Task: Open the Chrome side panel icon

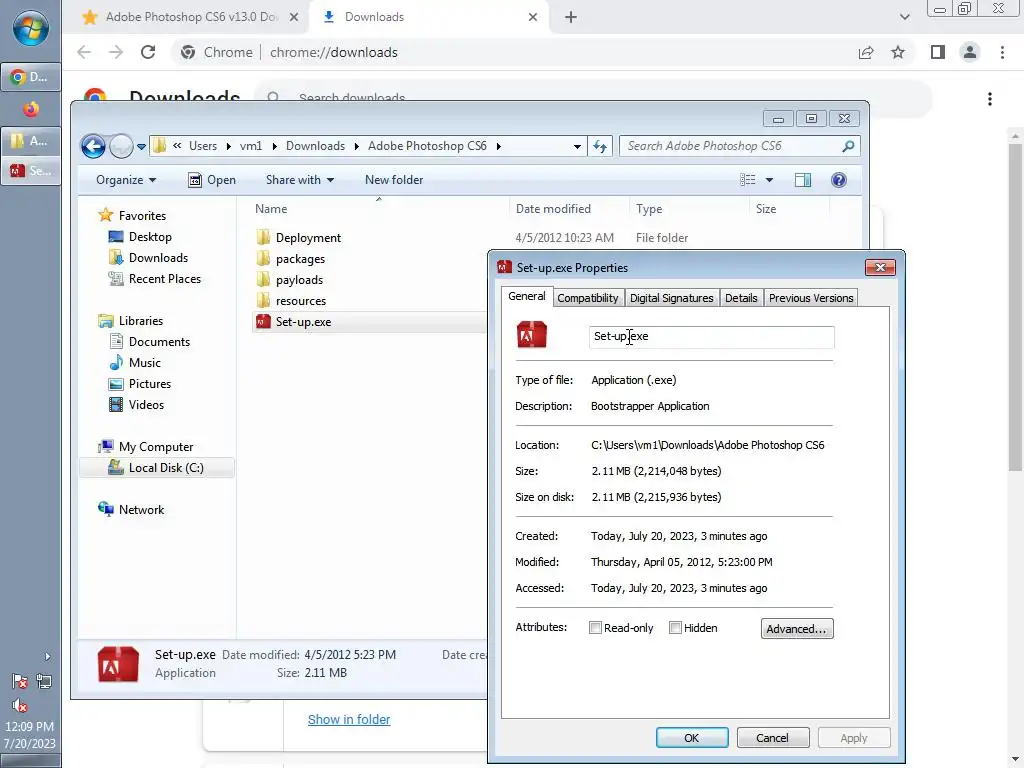Action: 938,52
